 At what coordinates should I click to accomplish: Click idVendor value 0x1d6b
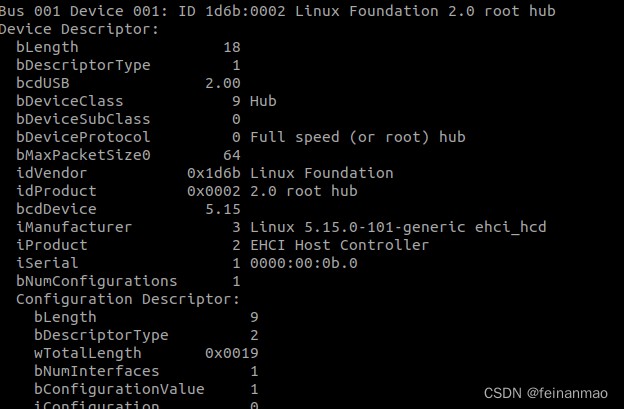point(214,173)
